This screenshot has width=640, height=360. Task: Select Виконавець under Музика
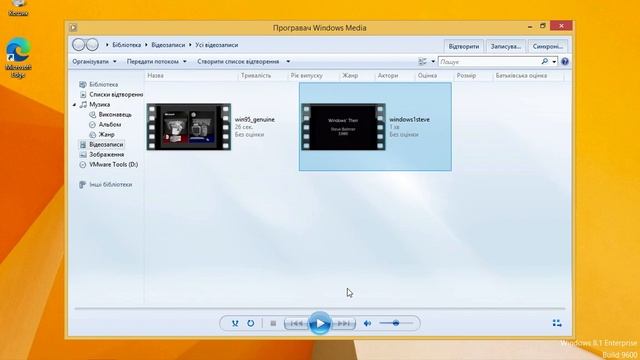(x=115, y=115)
